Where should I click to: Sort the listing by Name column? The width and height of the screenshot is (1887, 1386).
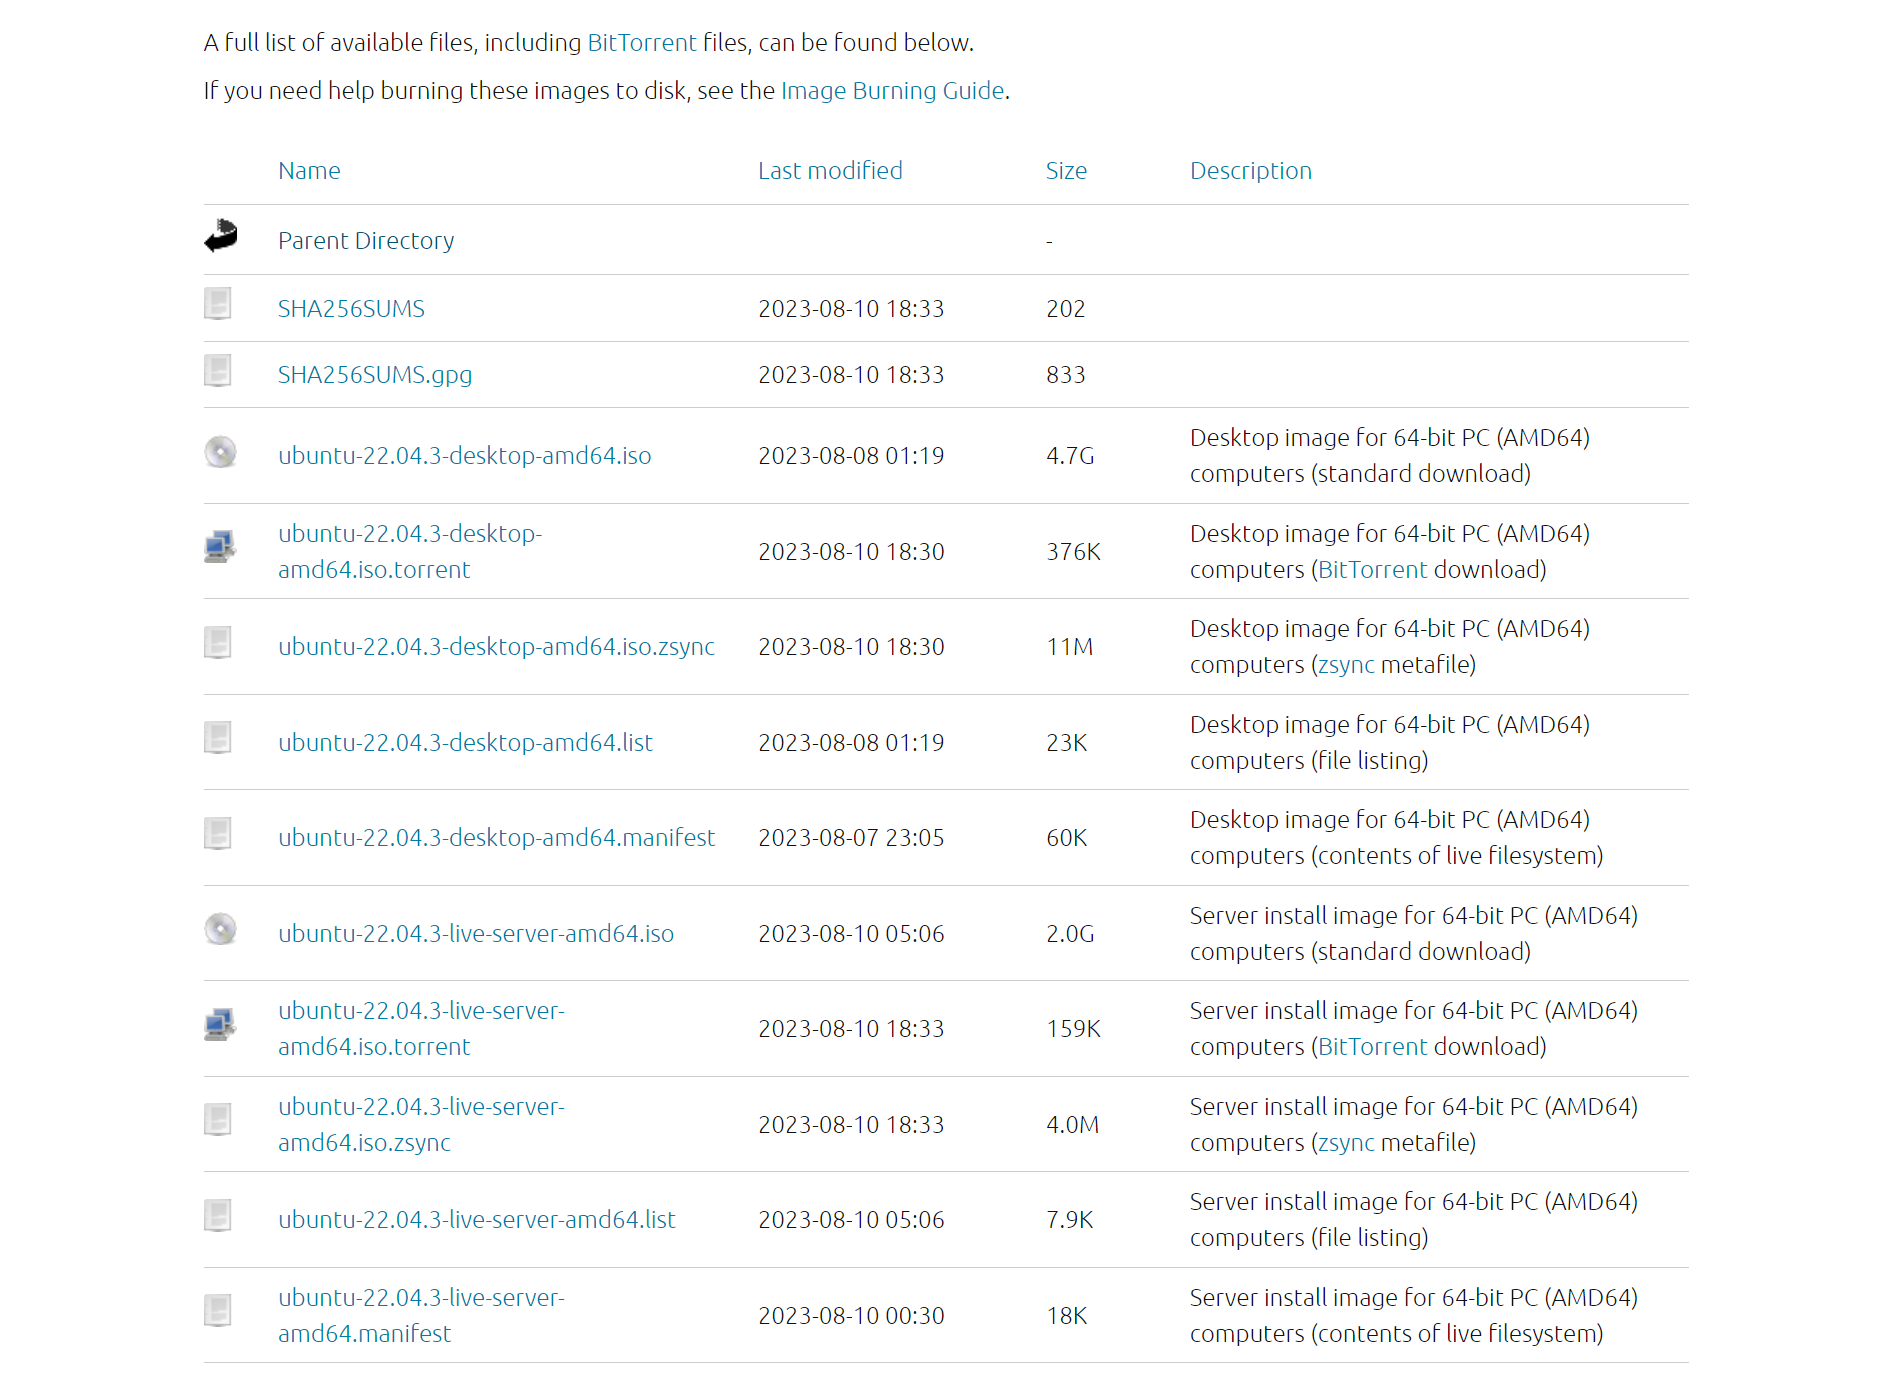pyautogui.click(x=309, y=171)
